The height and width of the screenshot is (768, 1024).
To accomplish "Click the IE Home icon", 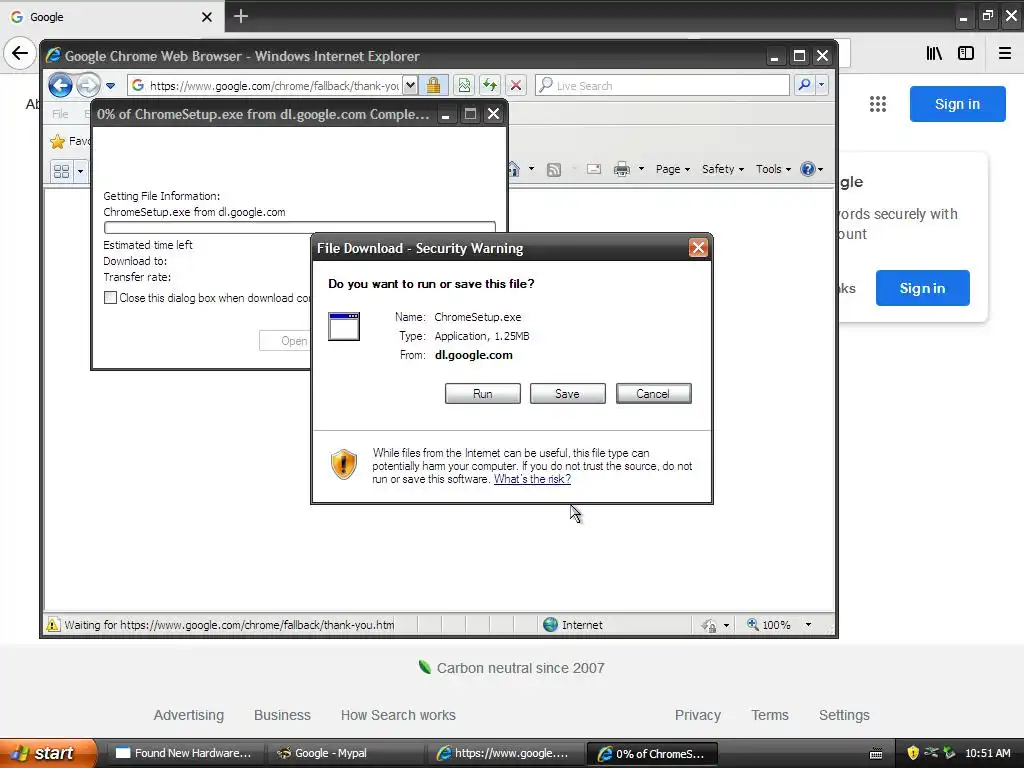I will coord(514,169).
